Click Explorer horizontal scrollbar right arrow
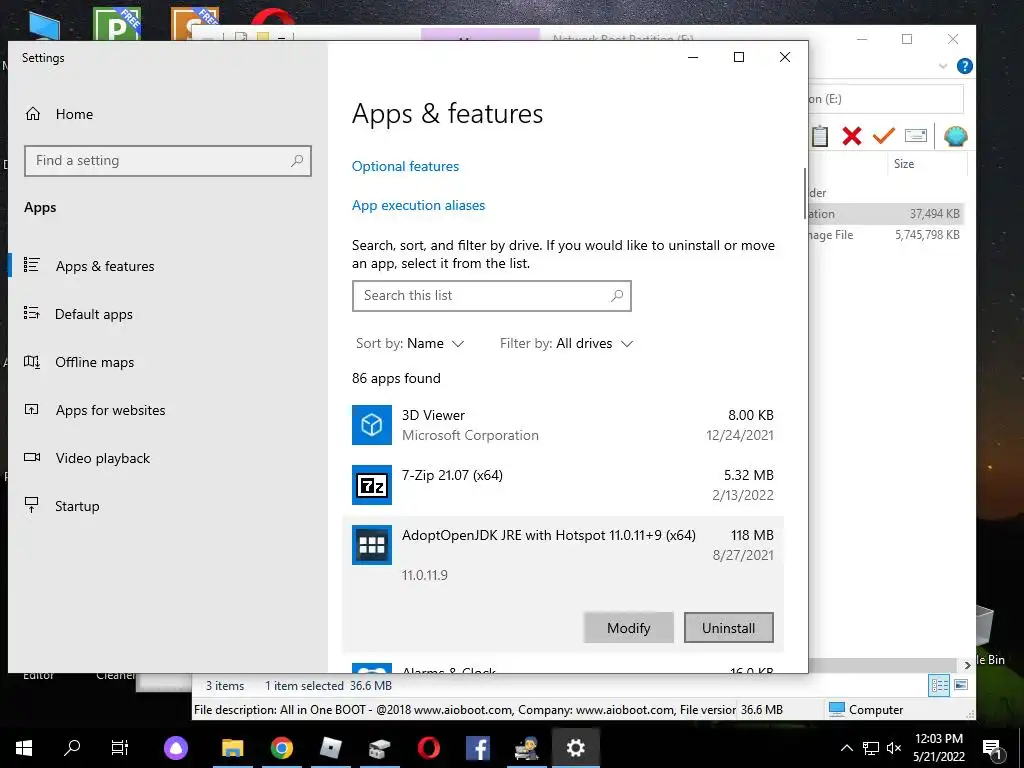The image size is (1024, 768). (967, 665)
